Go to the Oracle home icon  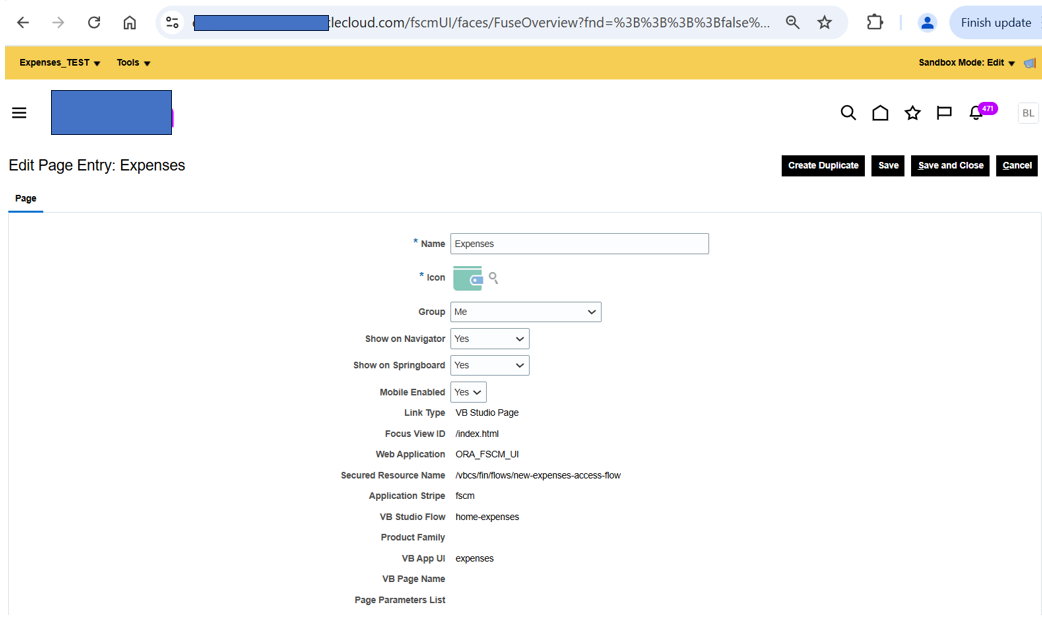[880, 113]
